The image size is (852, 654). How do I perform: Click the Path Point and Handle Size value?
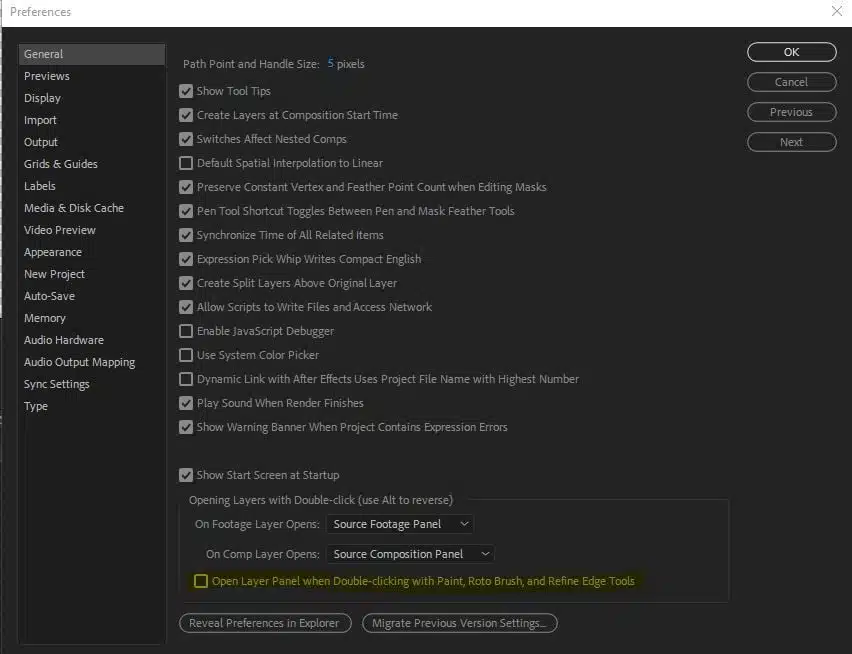(331, 64)
